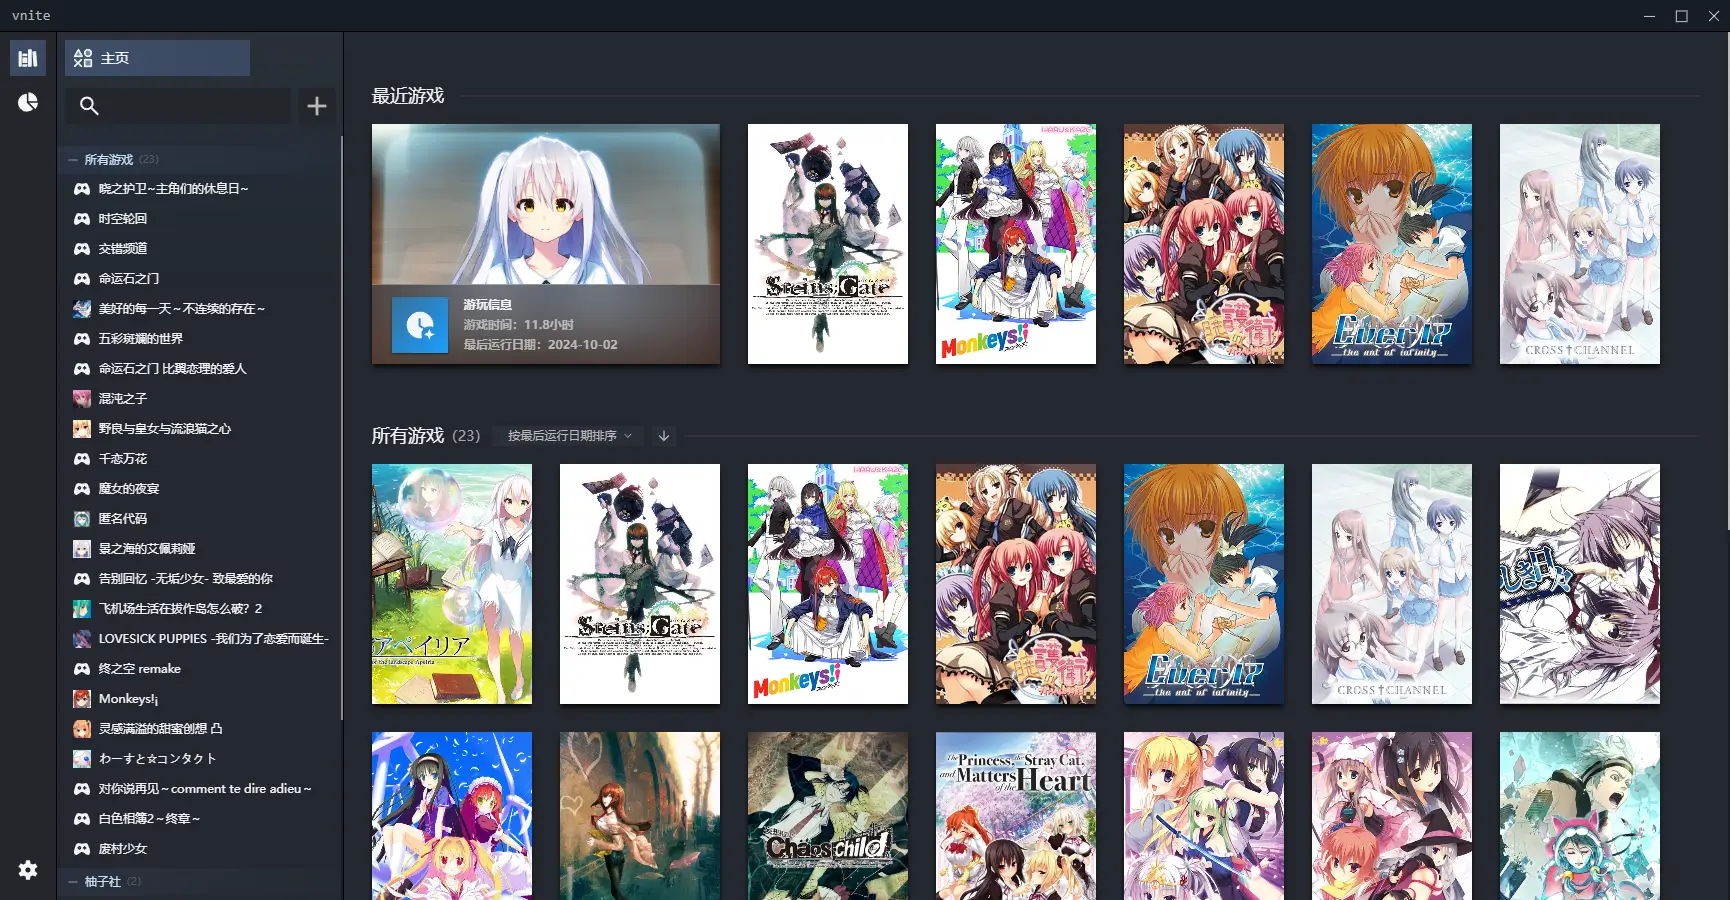Image resolution: width=1730 pixels, height=900 pixels.
Task: Select 晓之护卫~主角们的休息日~ in sidebar
Action: pyautogui.click(x=199, y=189)
